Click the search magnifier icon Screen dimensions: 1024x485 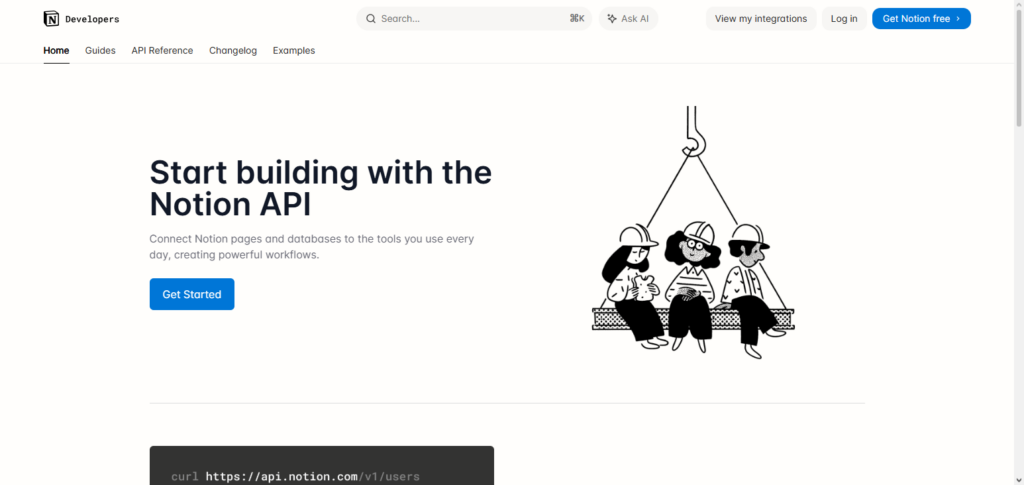[x=370, y=19]
